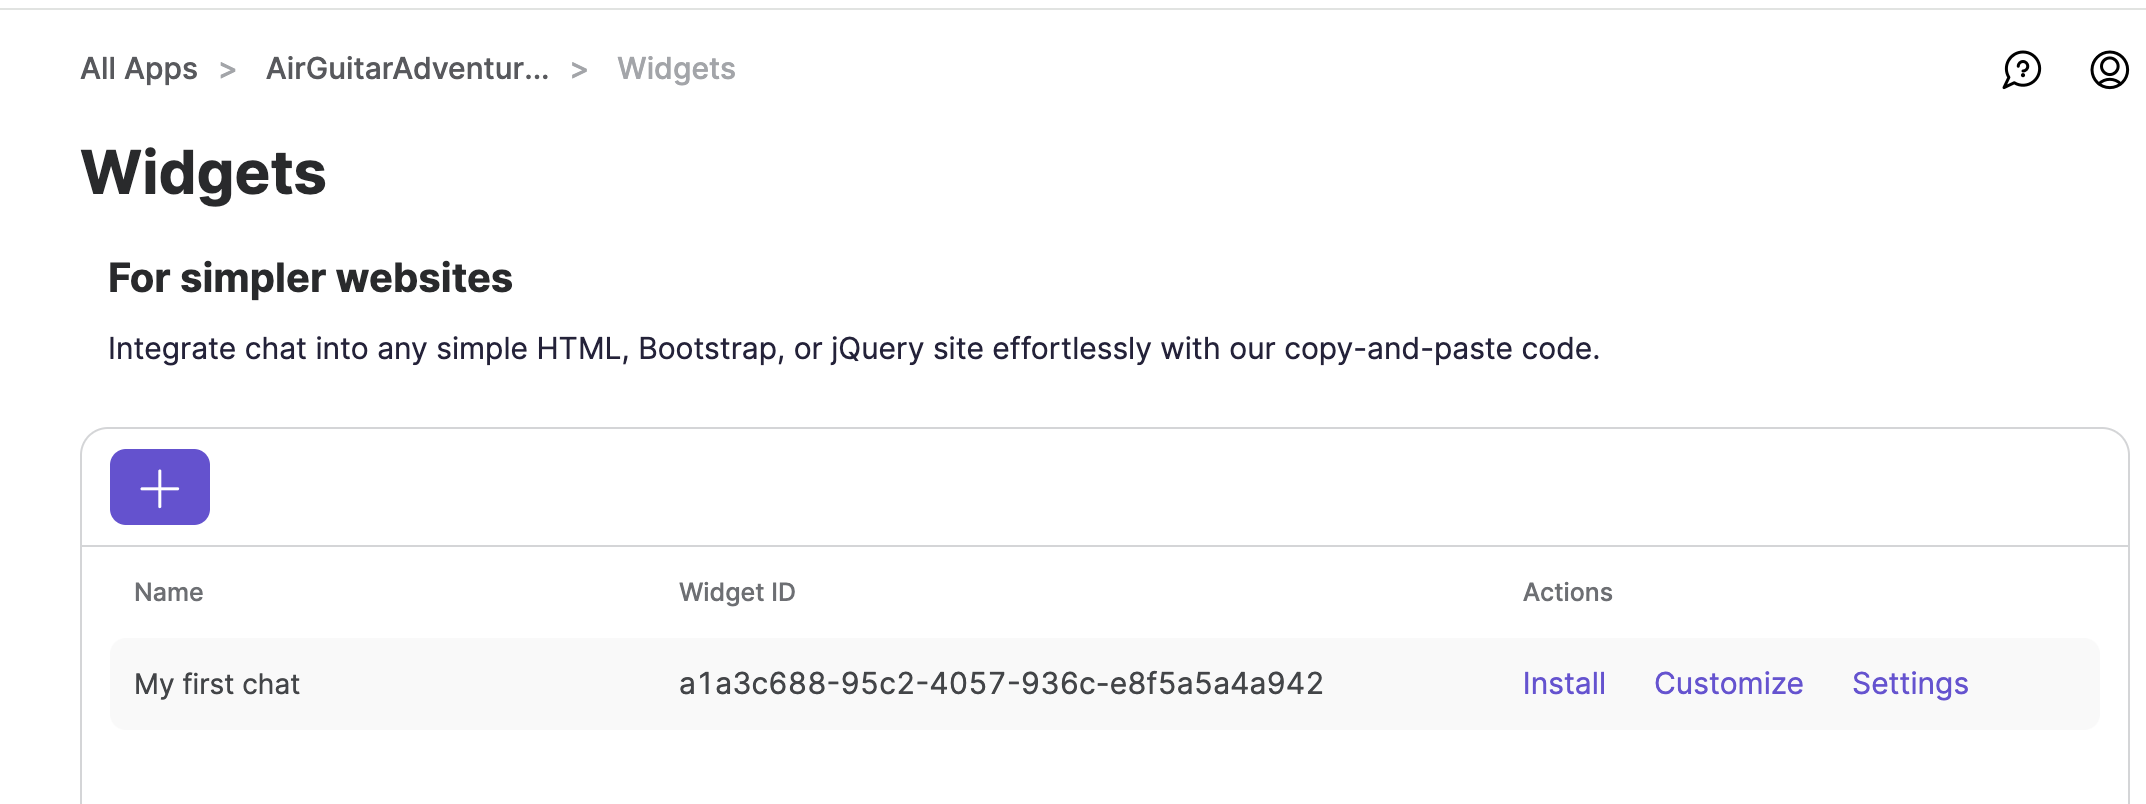Click Install for My first chat
Image resolution: width=2146 pixels, height=804 pixels.
click(1563, 684)
